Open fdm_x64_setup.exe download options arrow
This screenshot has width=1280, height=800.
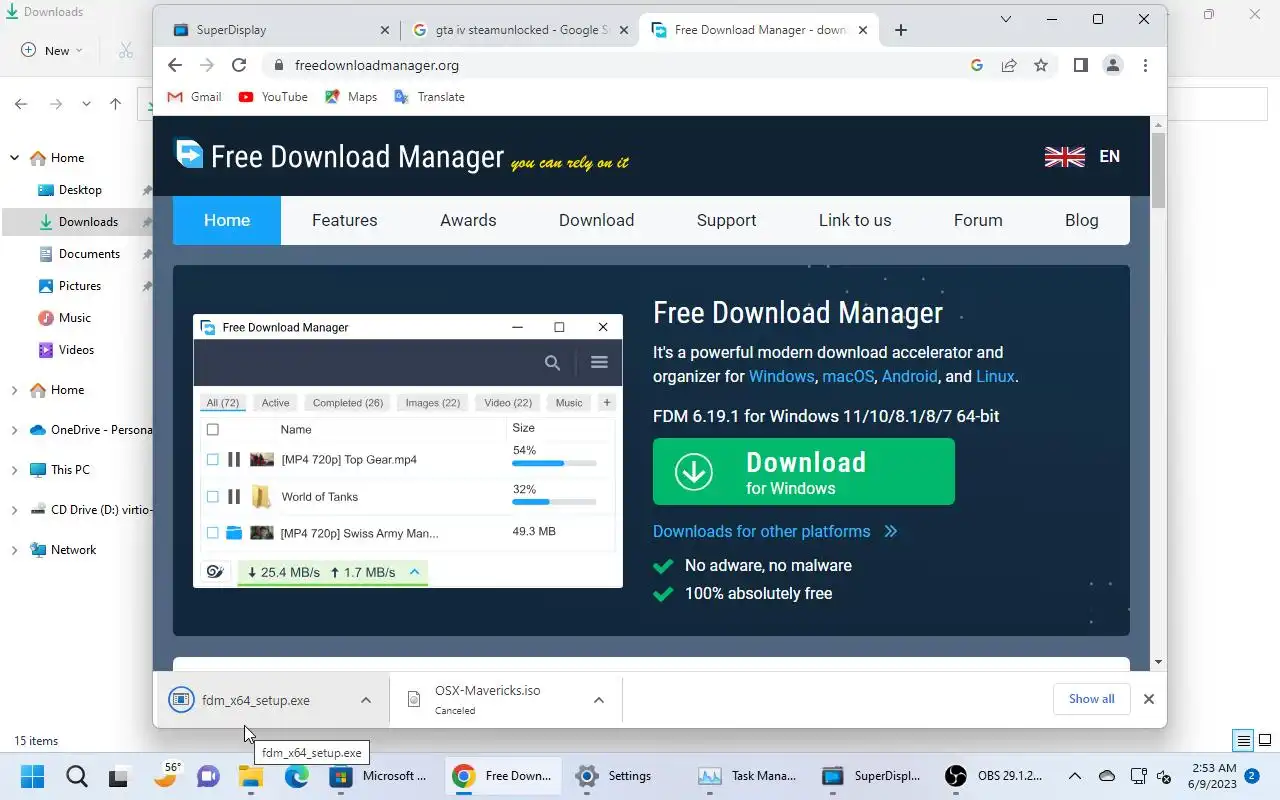click(366, 700)
